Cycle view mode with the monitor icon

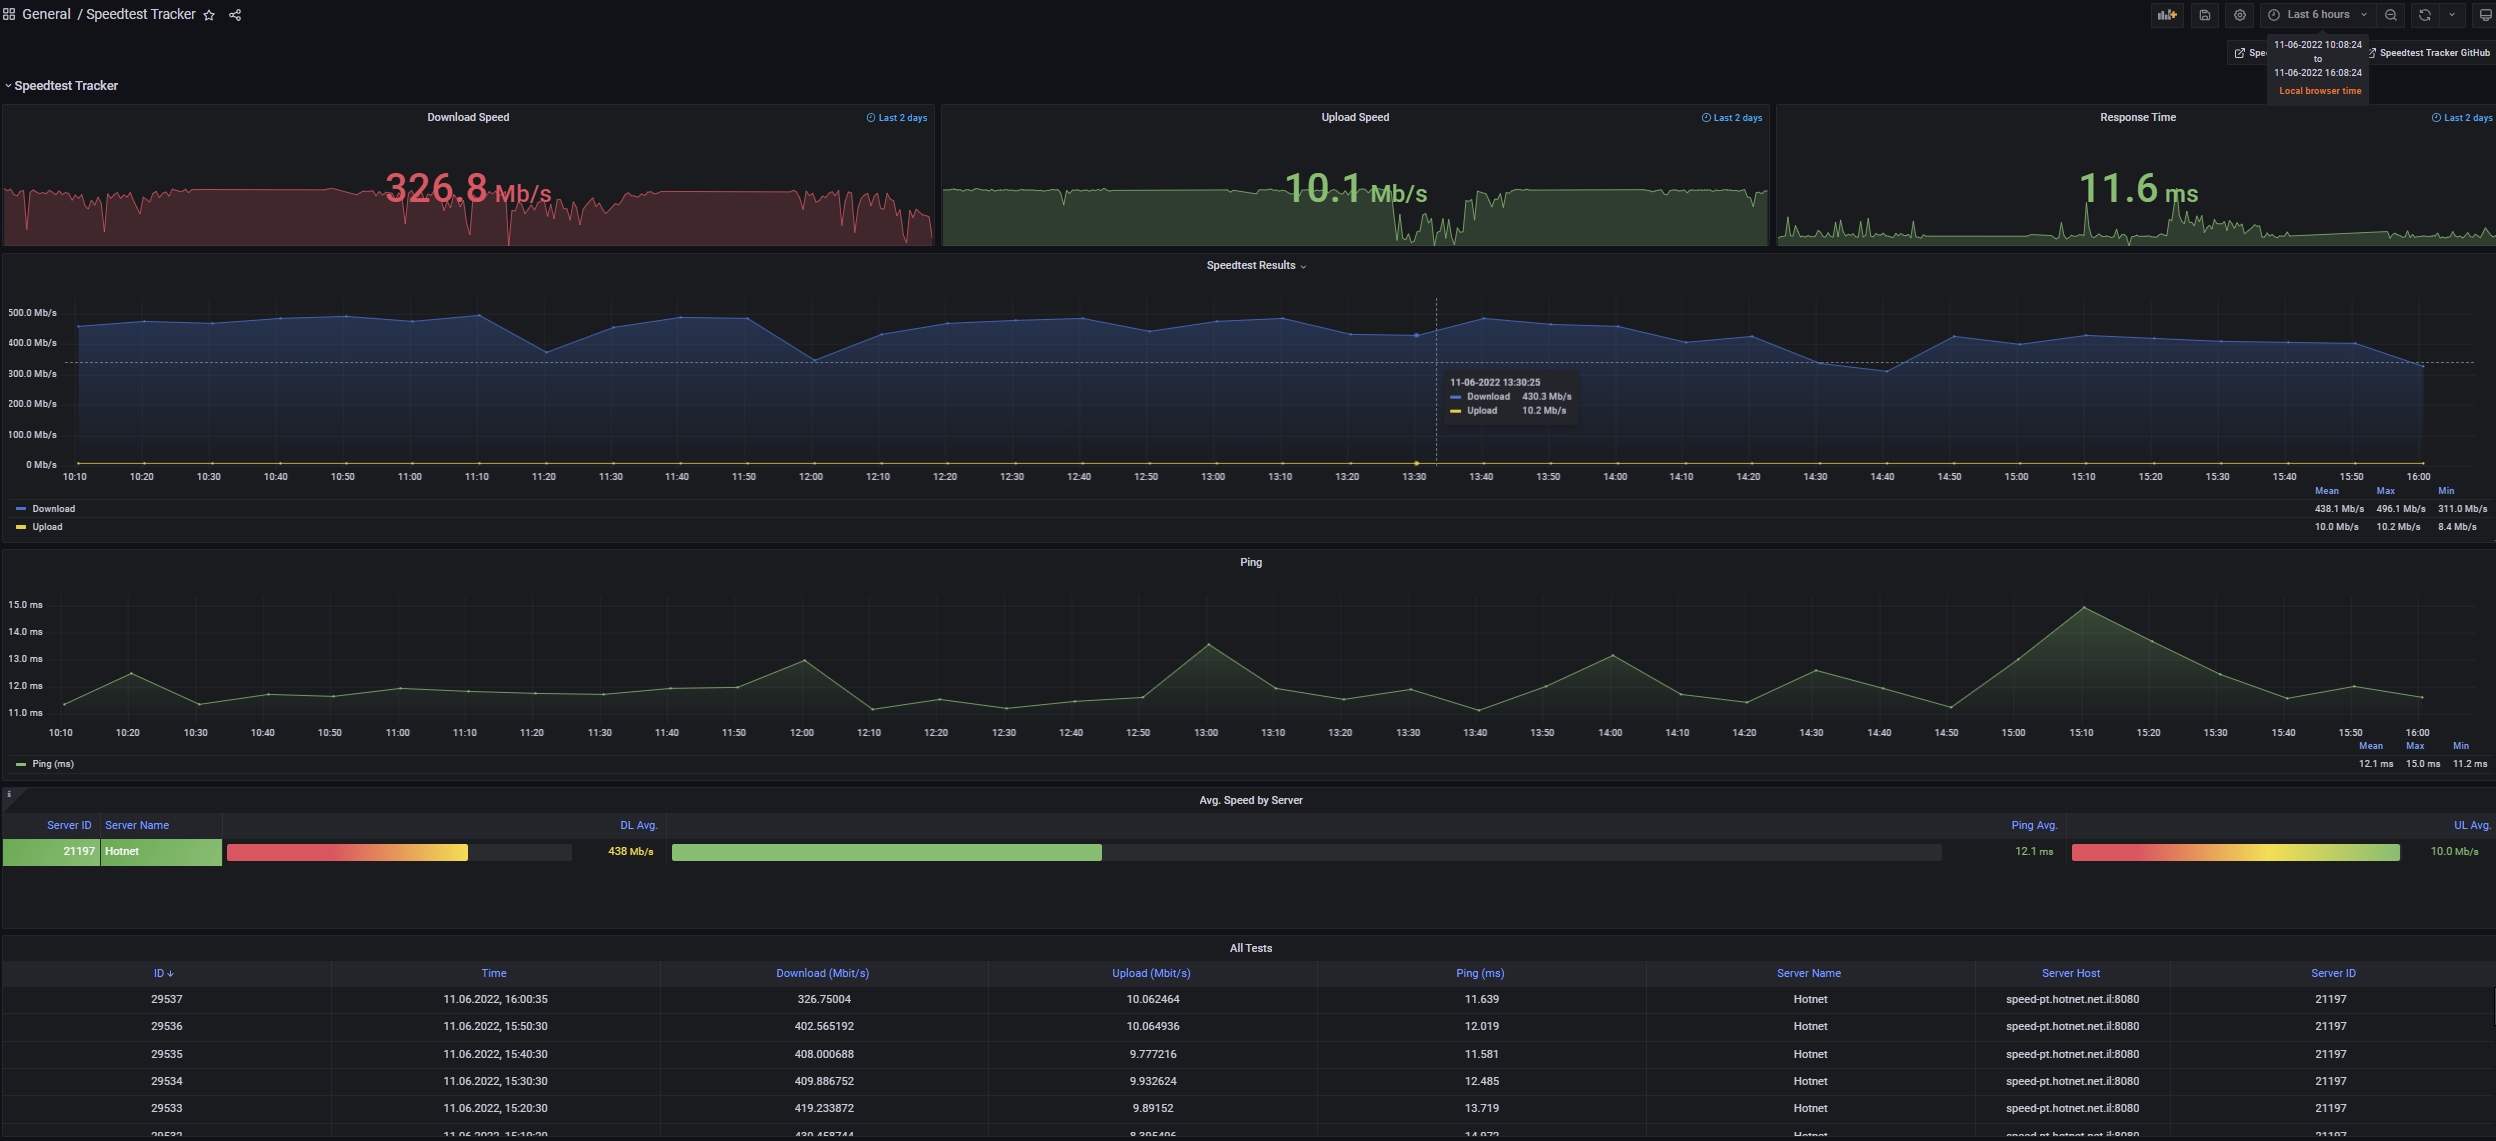[x=2485, y=15]
